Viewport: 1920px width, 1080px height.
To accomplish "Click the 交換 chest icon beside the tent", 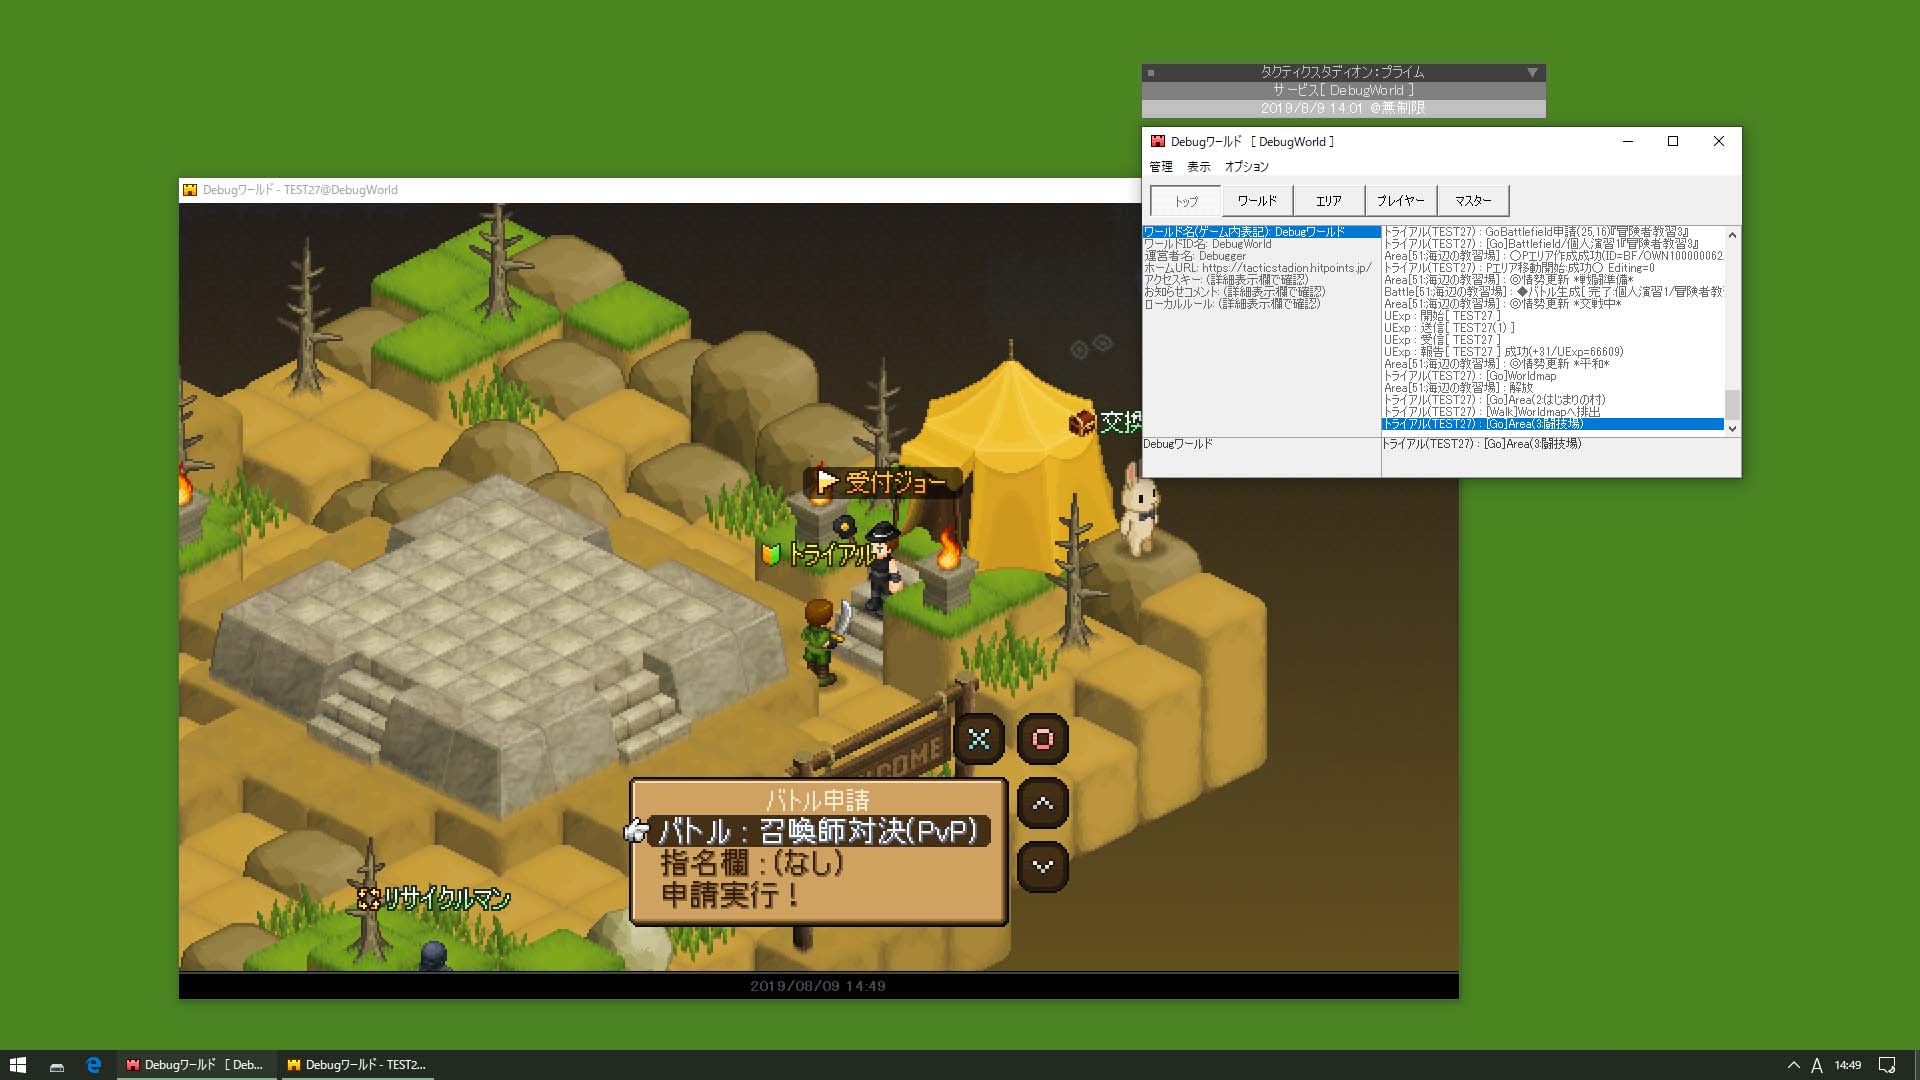I will 1082,422.
